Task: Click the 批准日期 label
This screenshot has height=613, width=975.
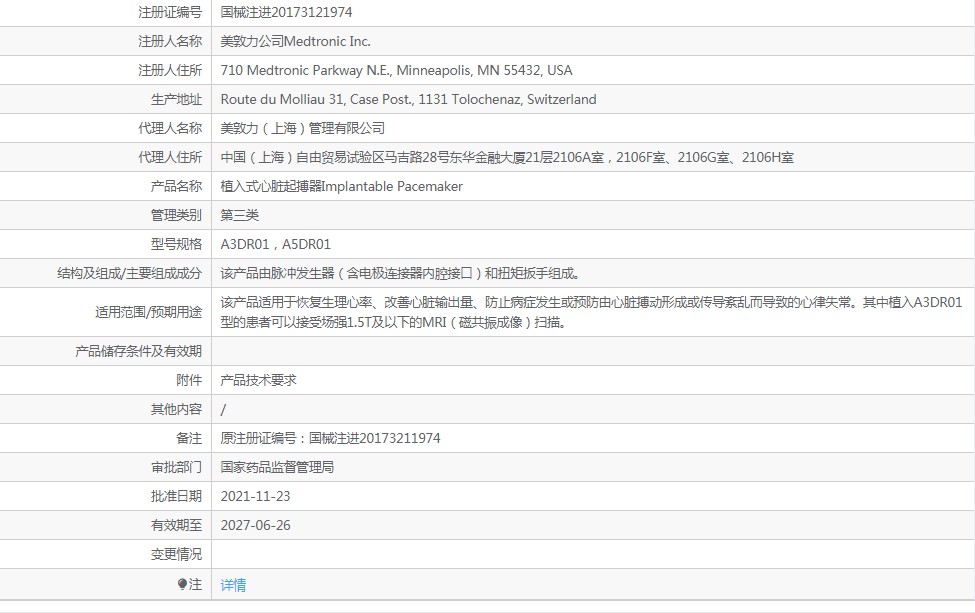Action: pyautogui.click(x=177, y=497)
